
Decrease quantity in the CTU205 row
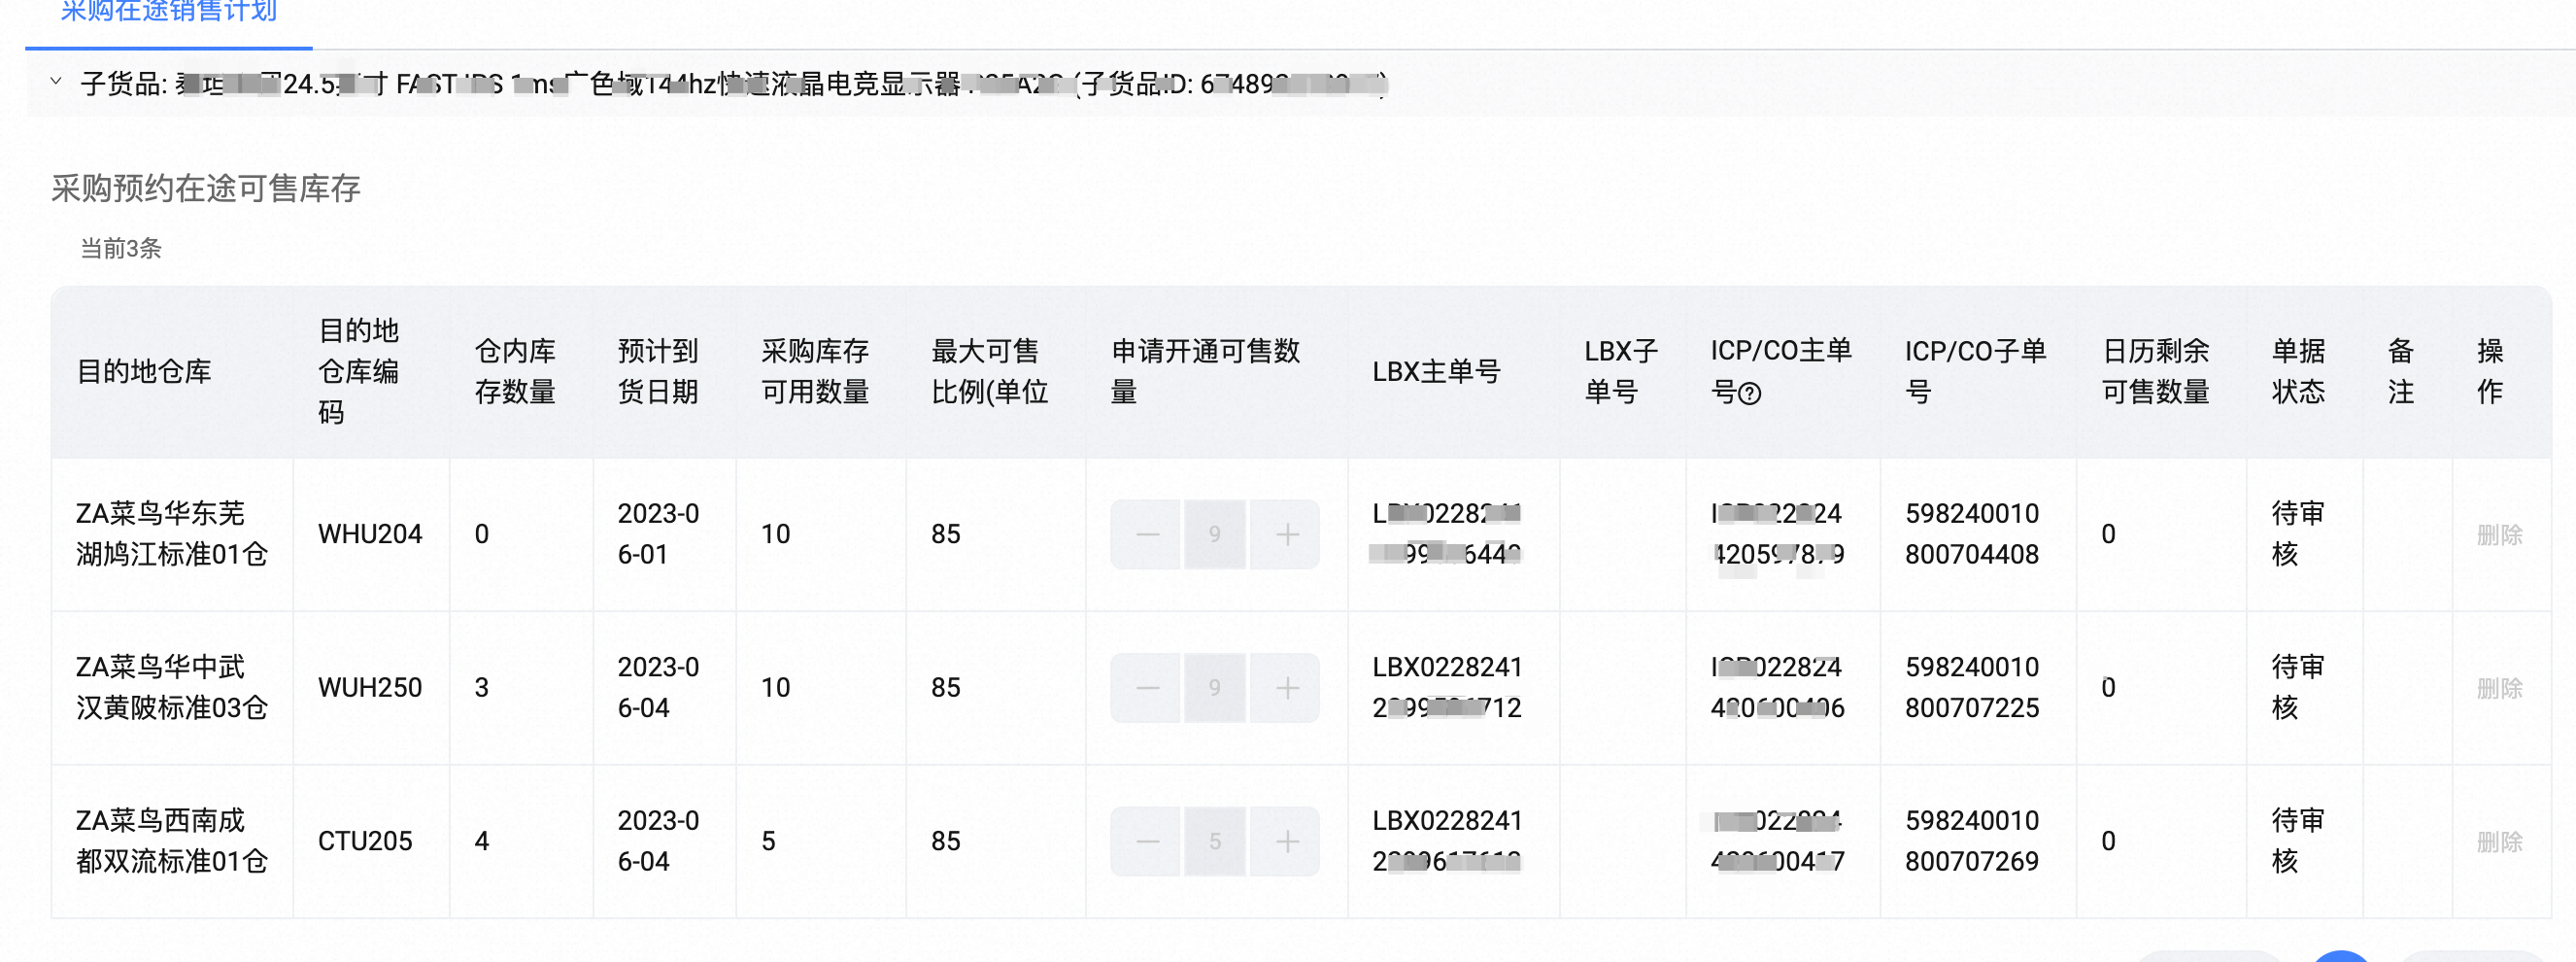(x=1147, y=842)
